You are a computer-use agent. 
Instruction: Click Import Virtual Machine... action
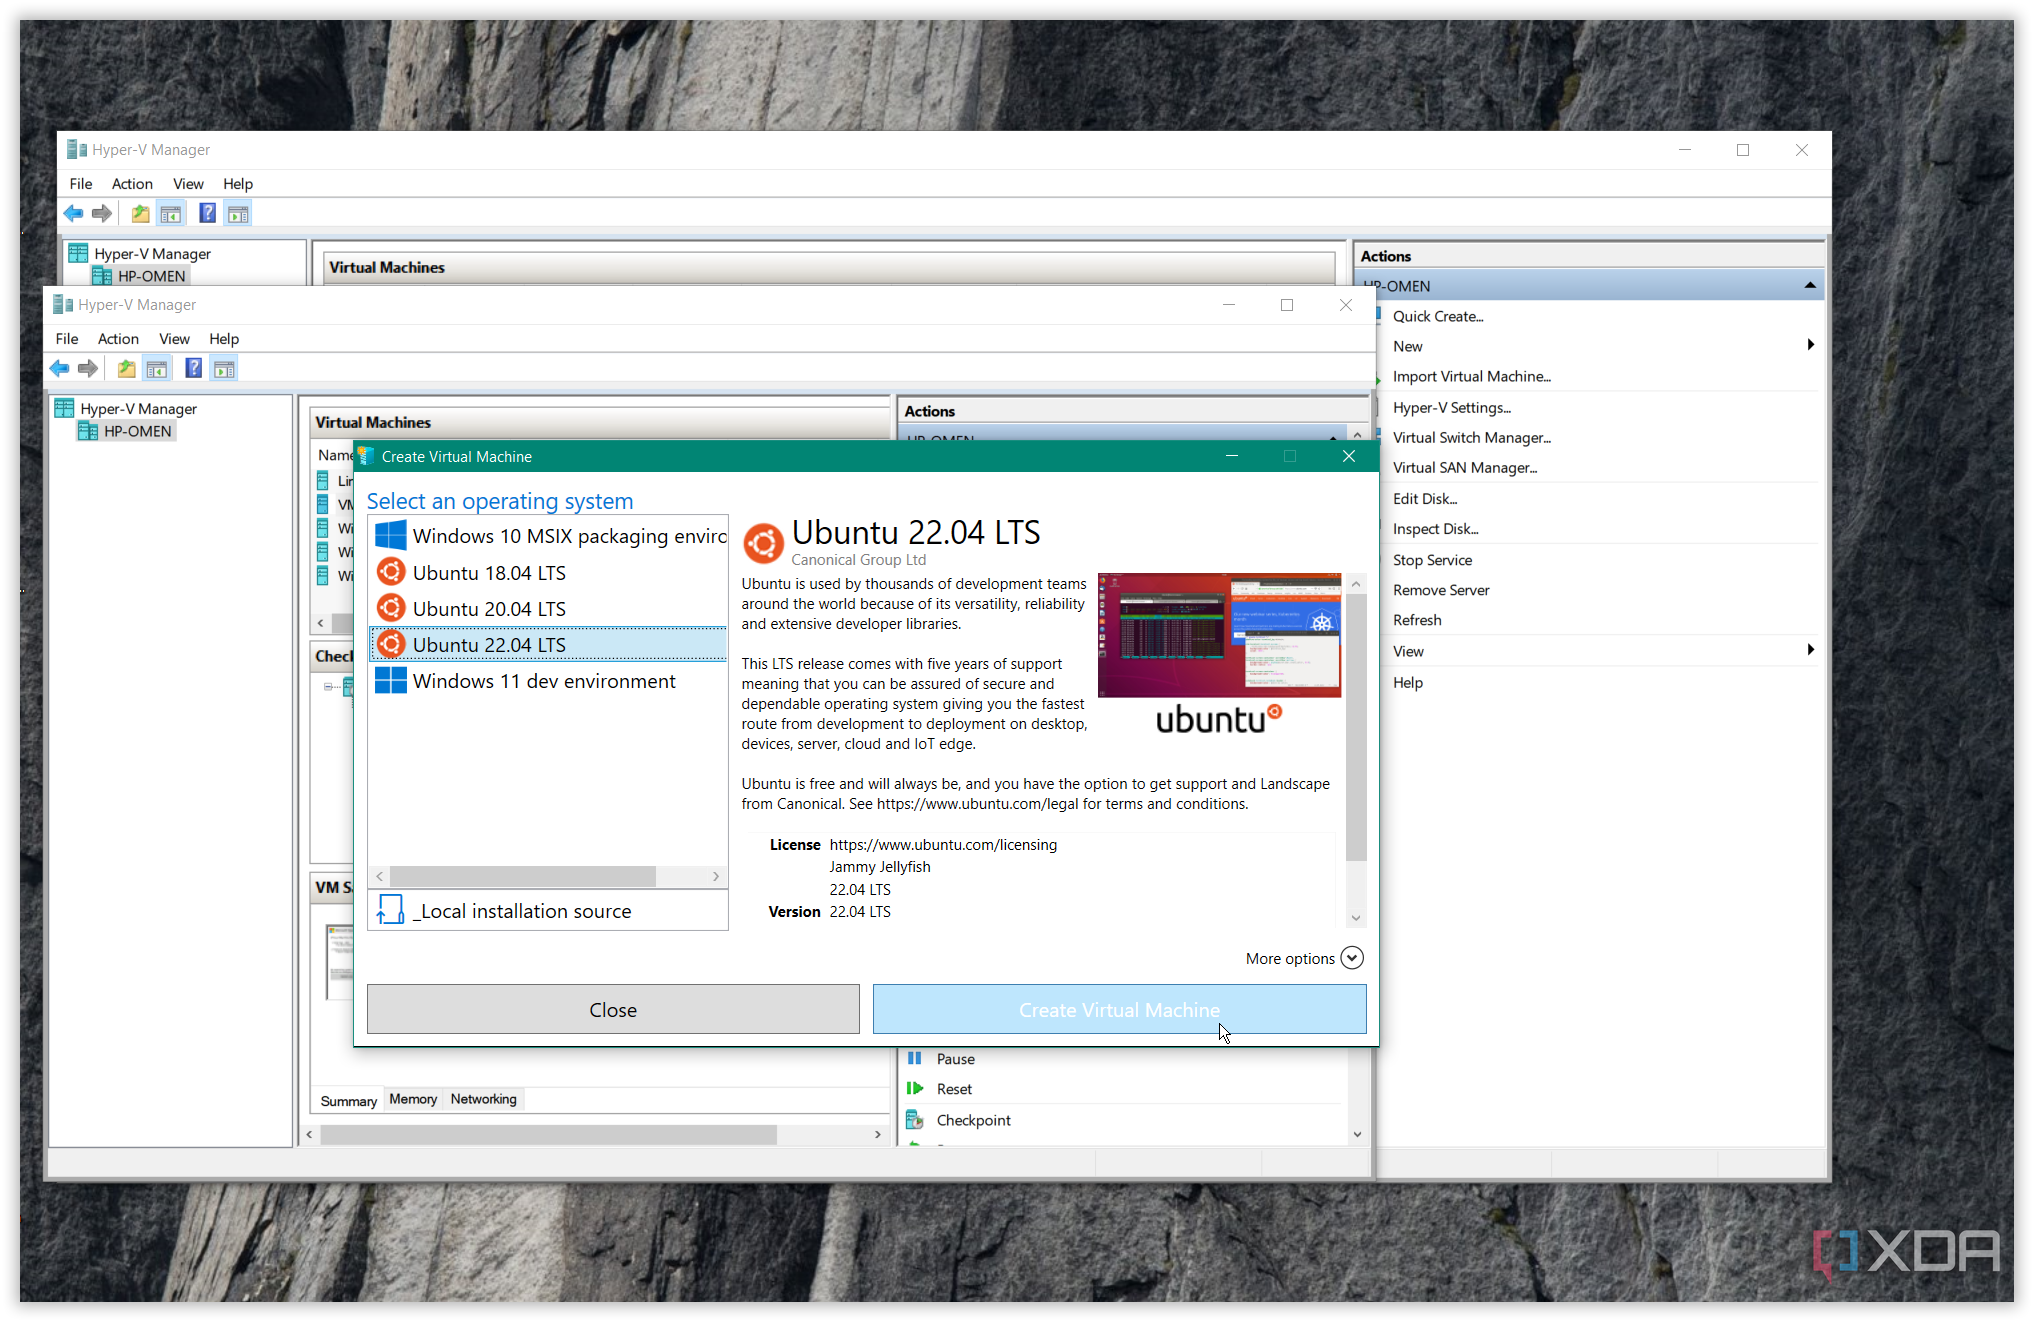pos(1472,376)
